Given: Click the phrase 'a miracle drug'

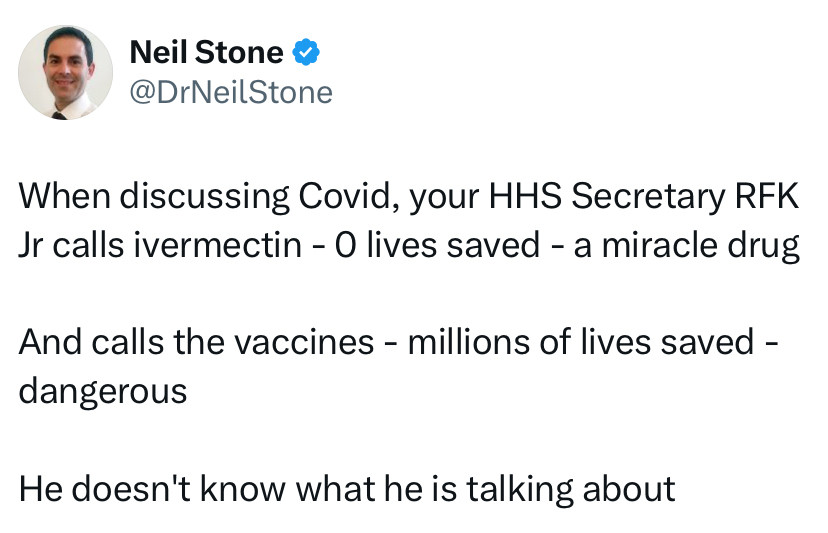Looking at the screenshot, I should click(686, 246).
